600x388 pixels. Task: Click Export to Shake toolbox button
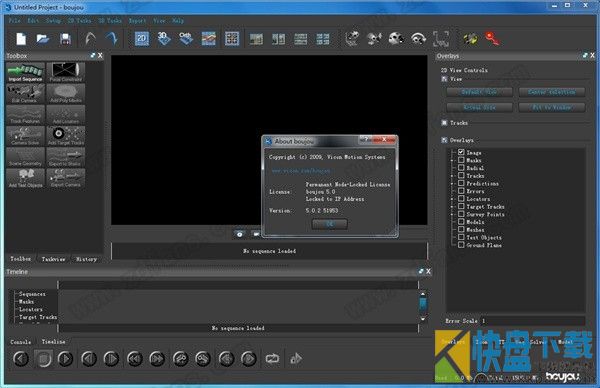[x=66, y=157]
